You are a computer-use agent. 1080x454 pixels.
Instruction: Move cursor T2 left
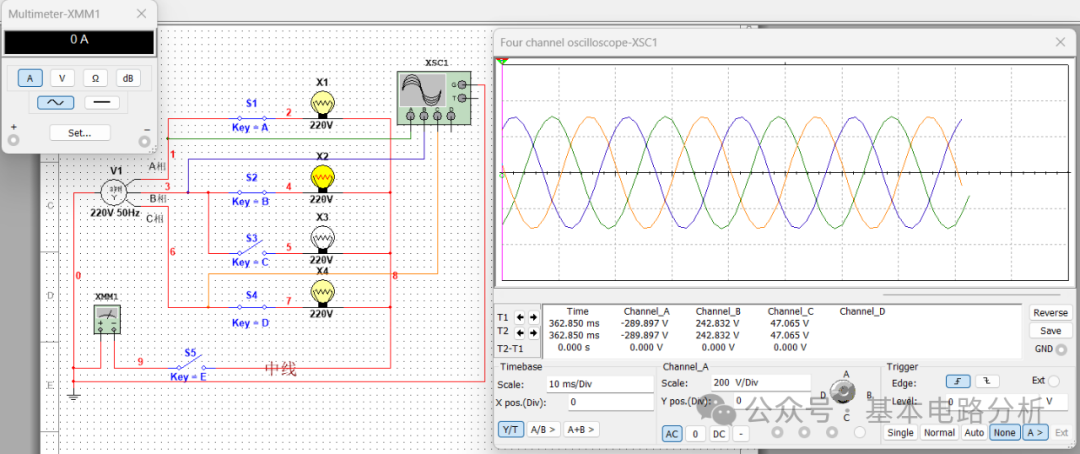520,333
